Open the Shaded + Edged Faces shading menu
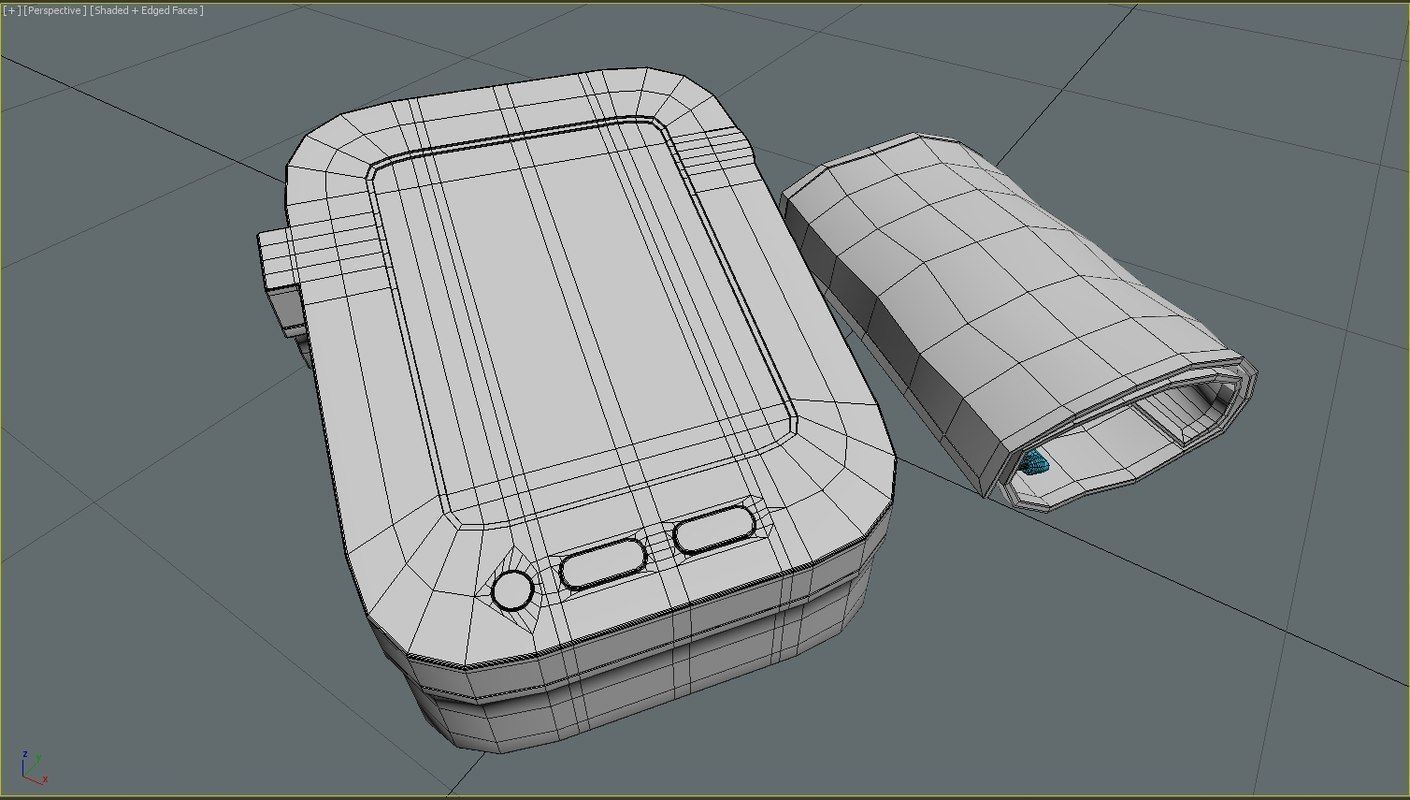 (x=147, y=10)
